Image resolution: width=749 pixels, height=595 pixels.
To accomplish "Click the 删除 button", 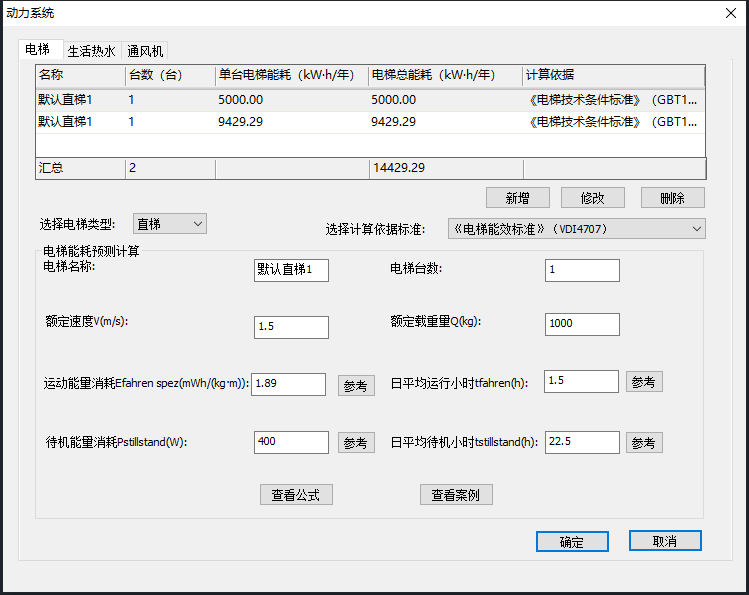I will pyautogui.click(x=673, y=198).
